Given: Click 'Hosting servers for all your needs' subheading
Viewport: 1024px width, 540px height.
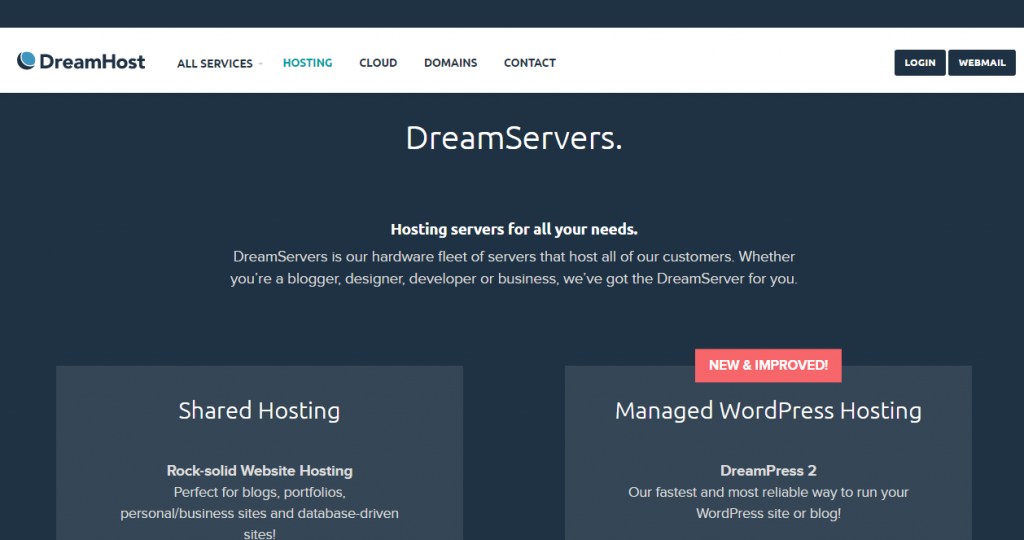Looking at the screenshot, I should (x=513, y=229).
